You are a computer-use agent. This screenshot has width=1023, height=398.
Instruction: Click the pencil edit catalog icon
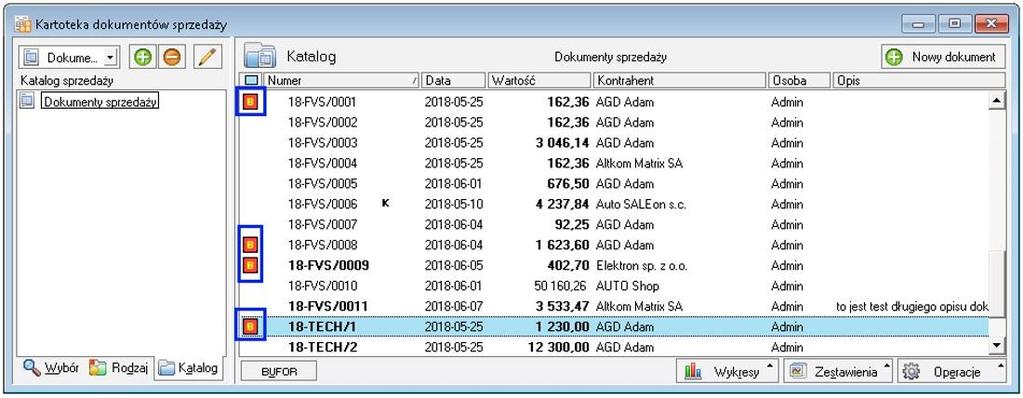pos(207,57)
